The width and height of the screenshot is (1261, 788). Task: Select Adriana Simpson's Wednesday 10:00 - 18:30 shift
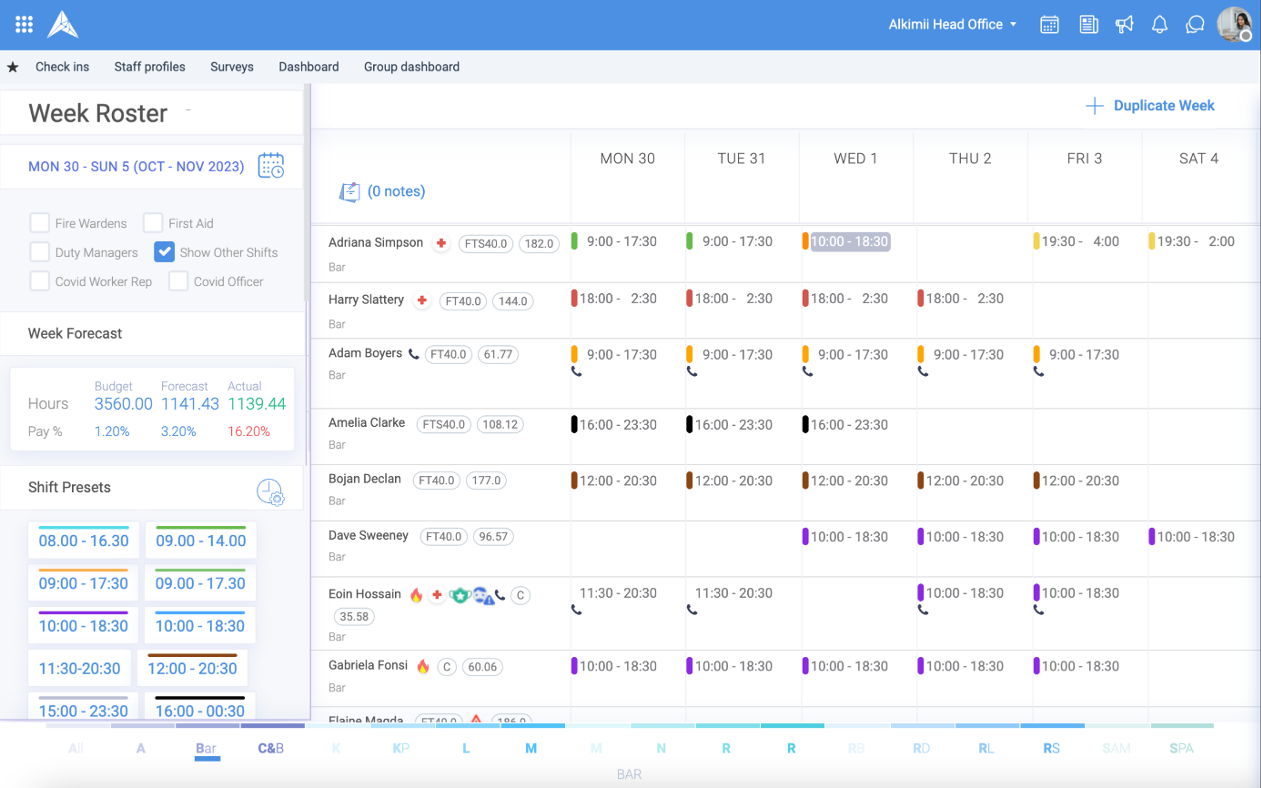pyautogui.click(x=848, y=242)
